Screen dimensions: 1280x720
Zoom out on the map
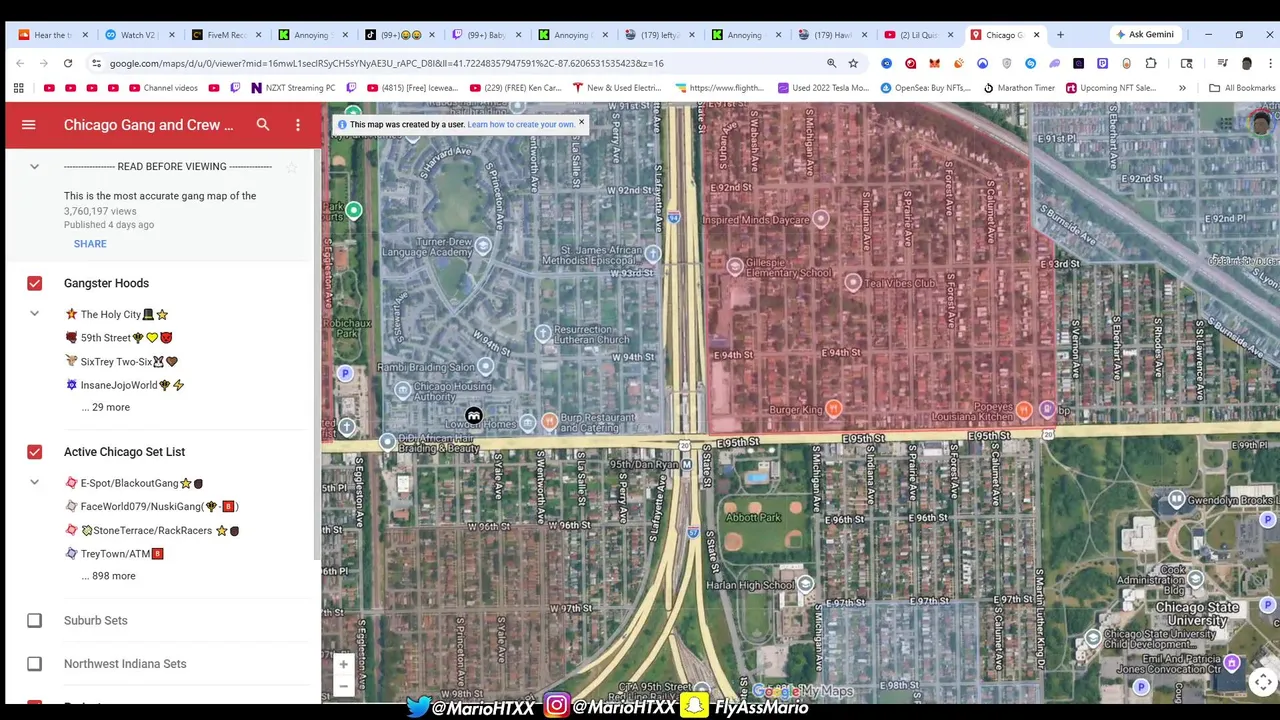[343, 686]
